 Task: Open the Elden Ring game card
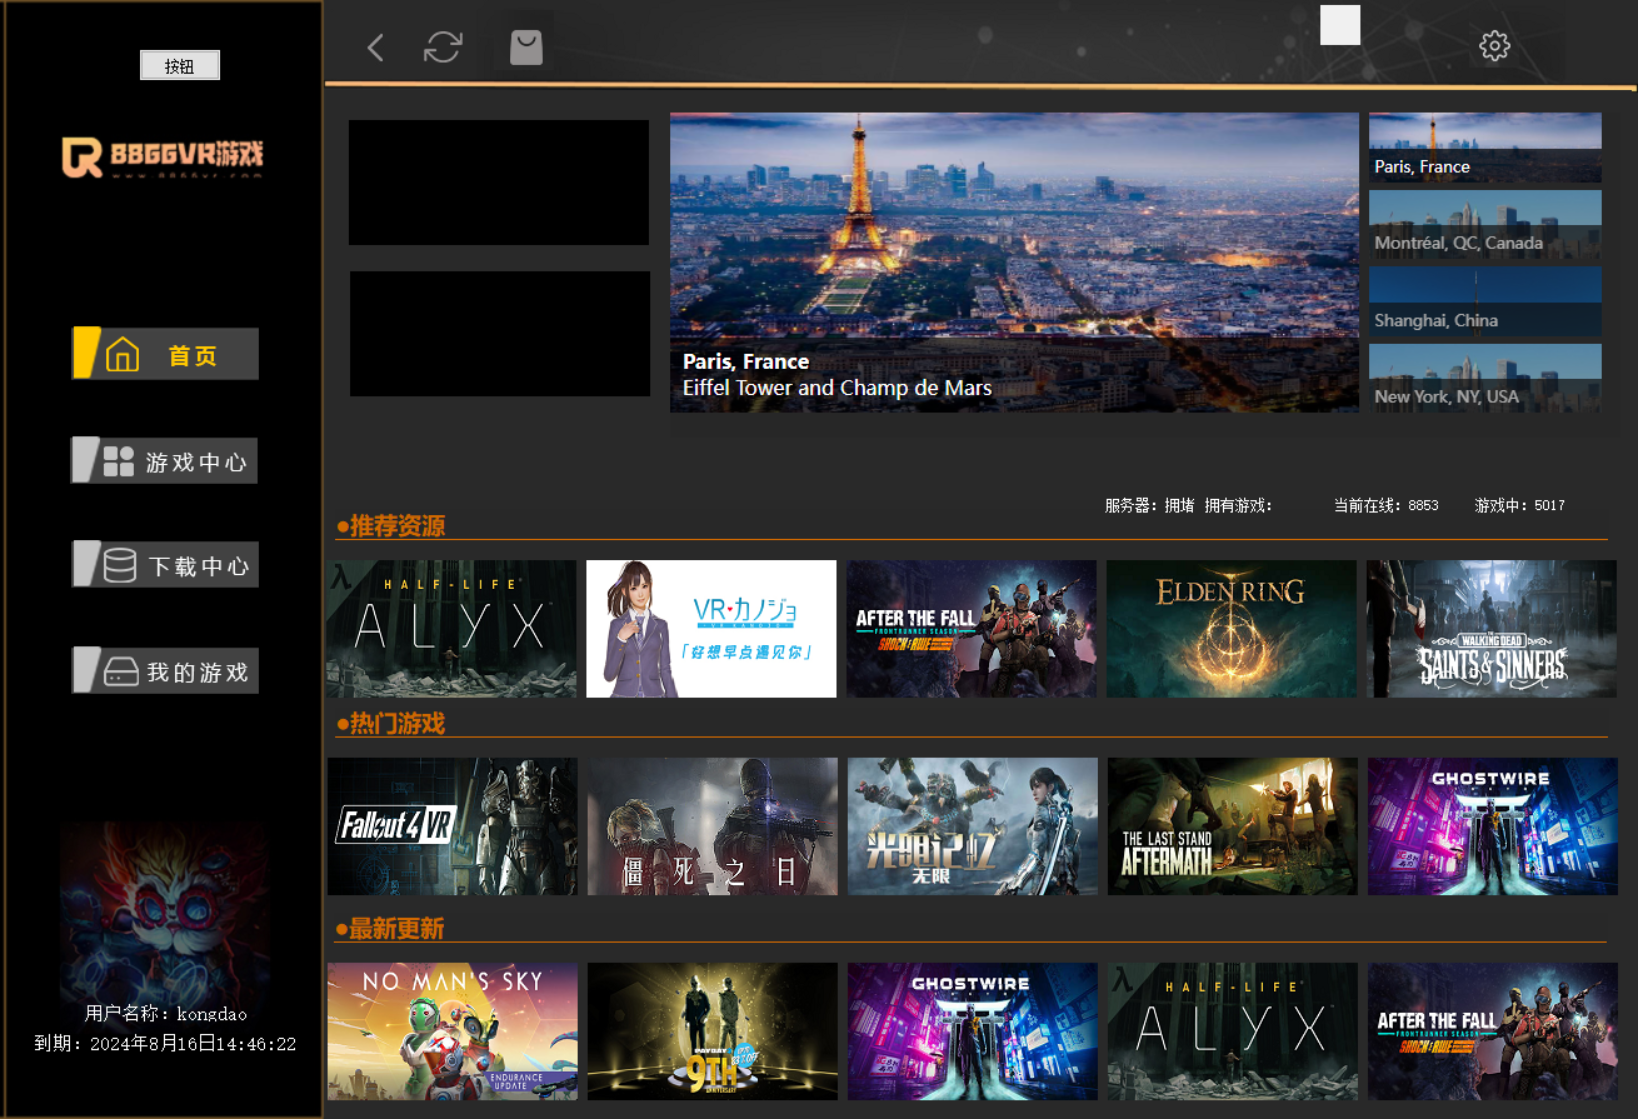click(1232, 629)
